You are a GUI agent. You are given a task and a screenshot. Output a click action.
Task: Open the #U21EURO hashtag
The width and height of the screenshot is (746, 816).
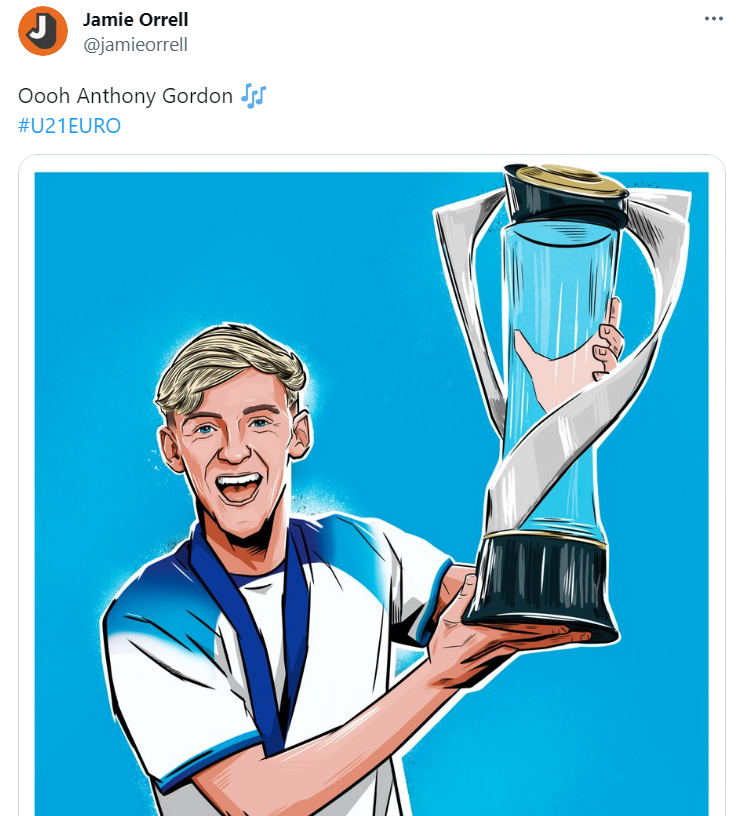click(69, 126)
